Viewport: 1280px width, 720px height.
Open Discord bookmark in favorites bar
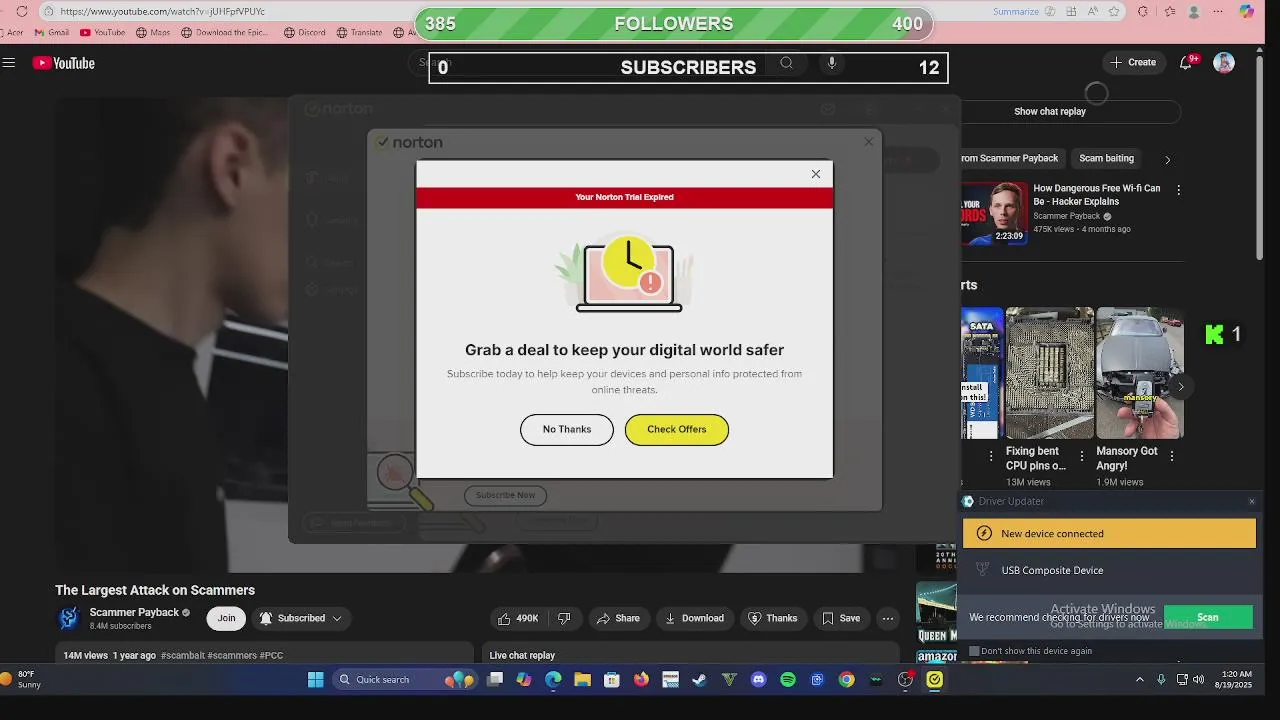[x=305, y=32]
